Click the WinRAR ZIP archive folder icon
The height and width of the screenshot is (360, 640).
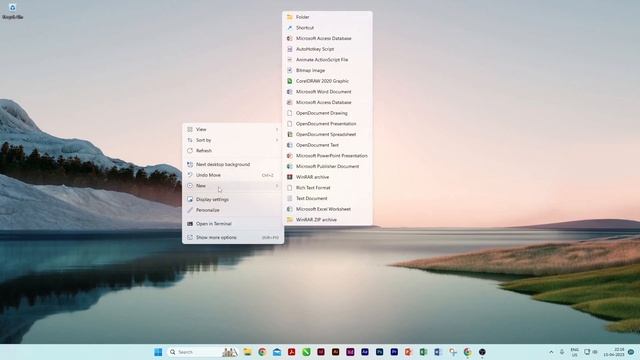click(290, 220)
